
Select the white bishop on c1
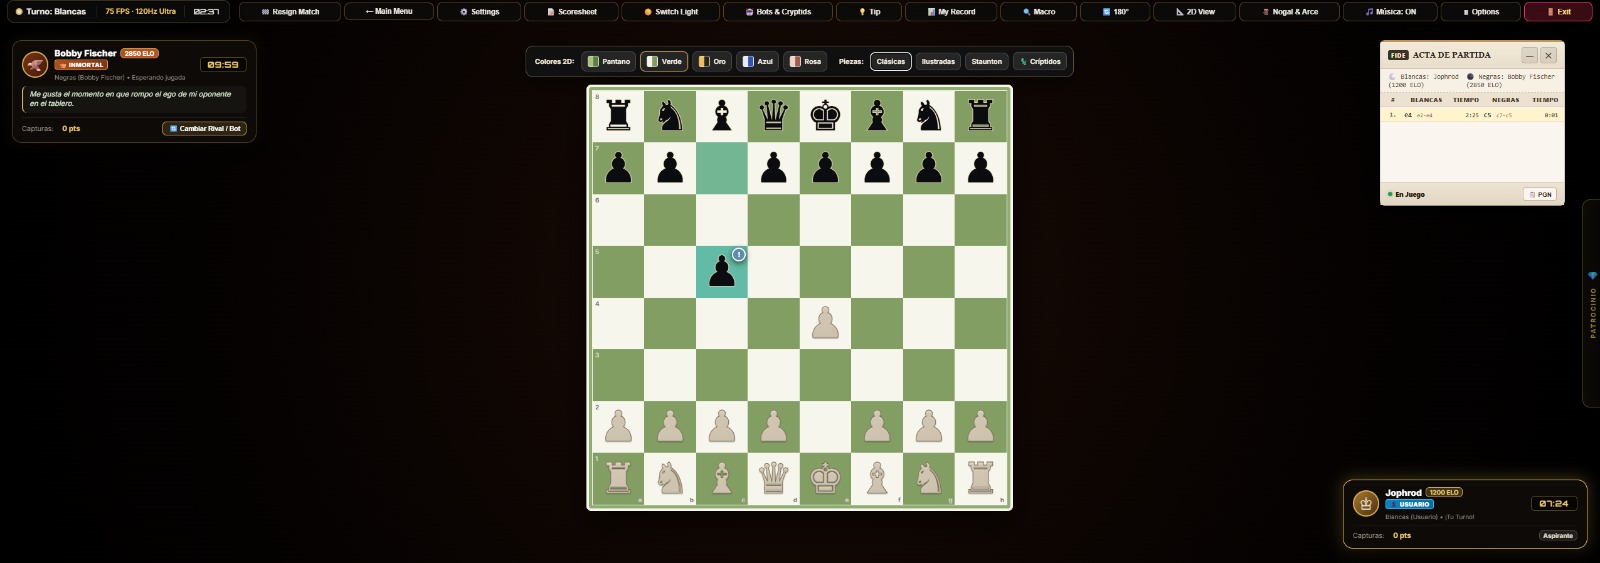point(721,479)
